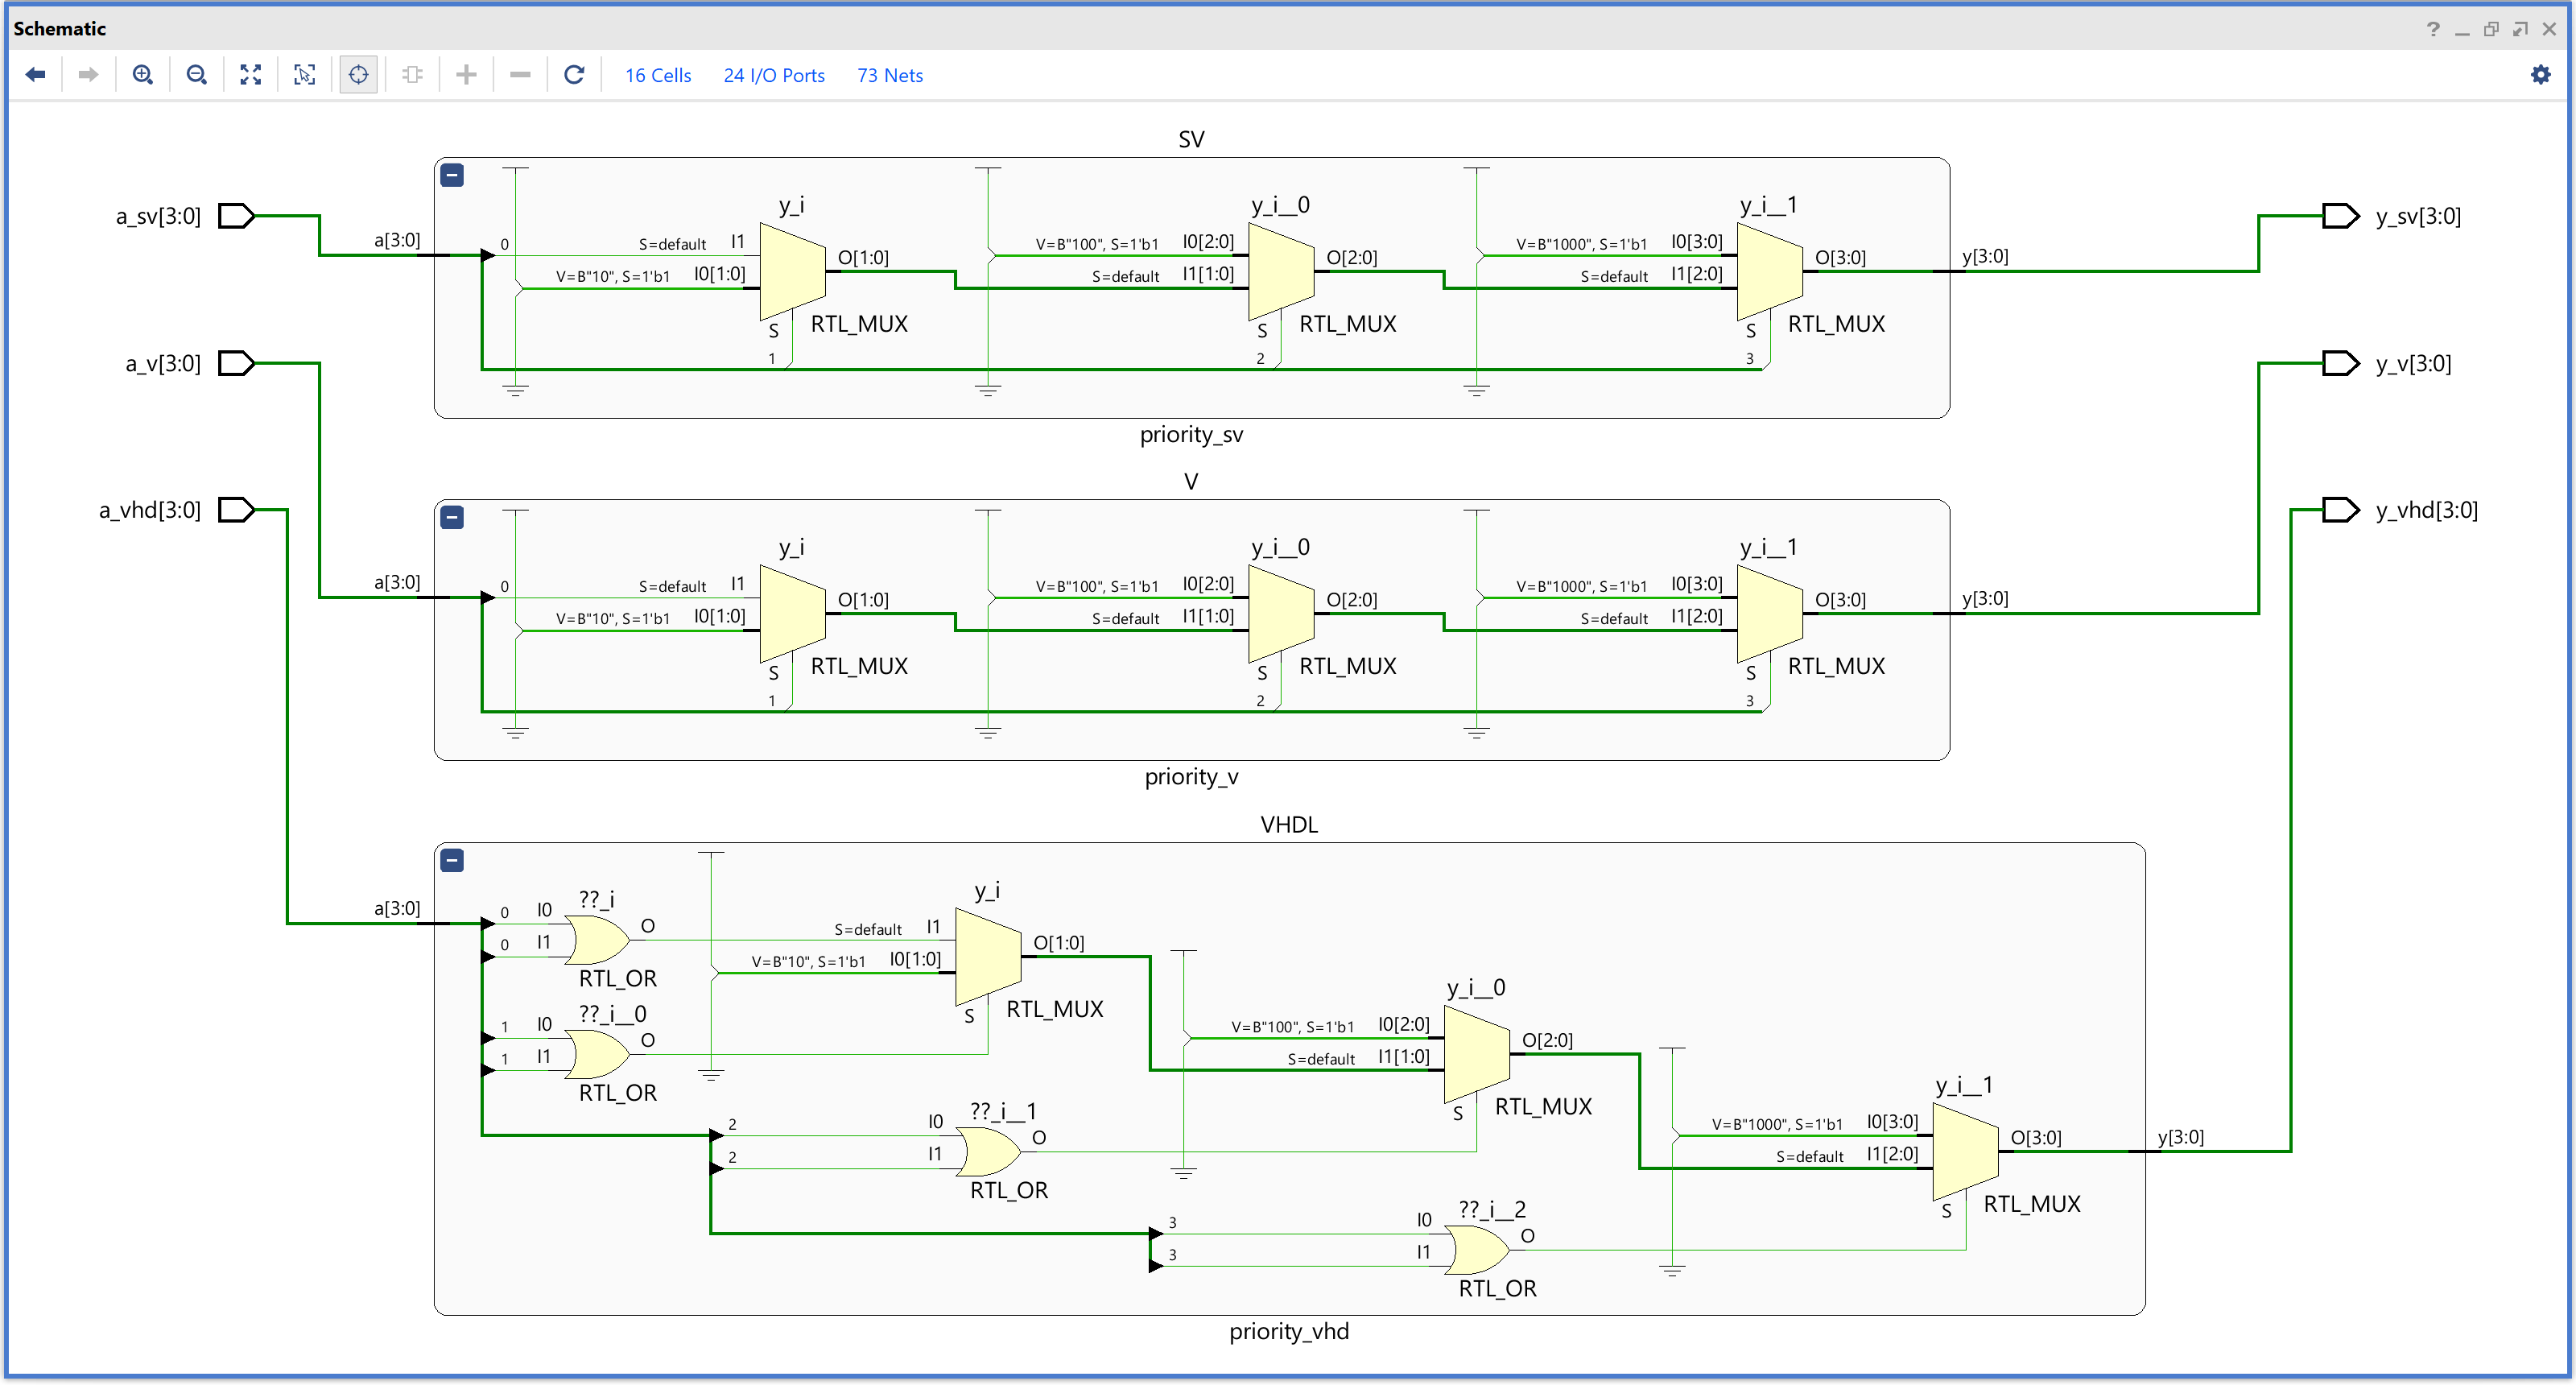This screenshot has height=1385, width=2576.
Task: Open the 16 Cells link
Action: coord(658,76)
